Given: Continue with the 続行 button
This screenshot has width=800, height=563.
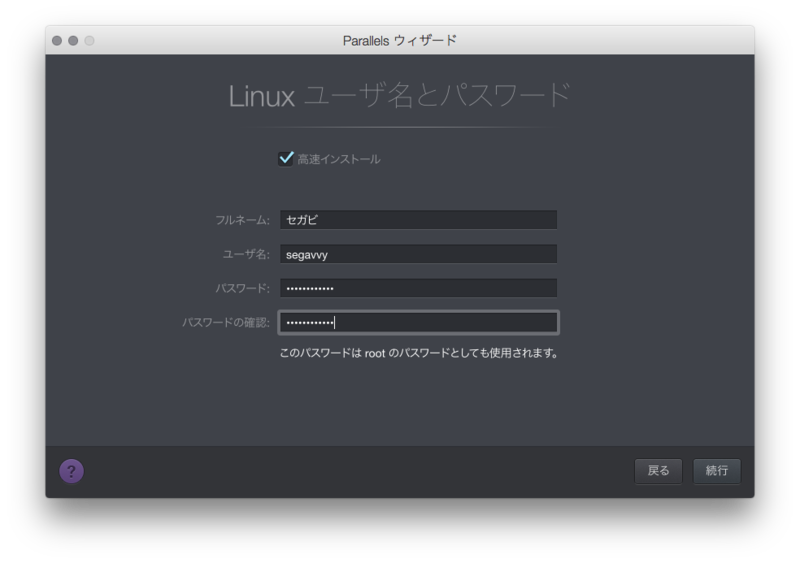Looking at the screenshot, I should [717, 471].
